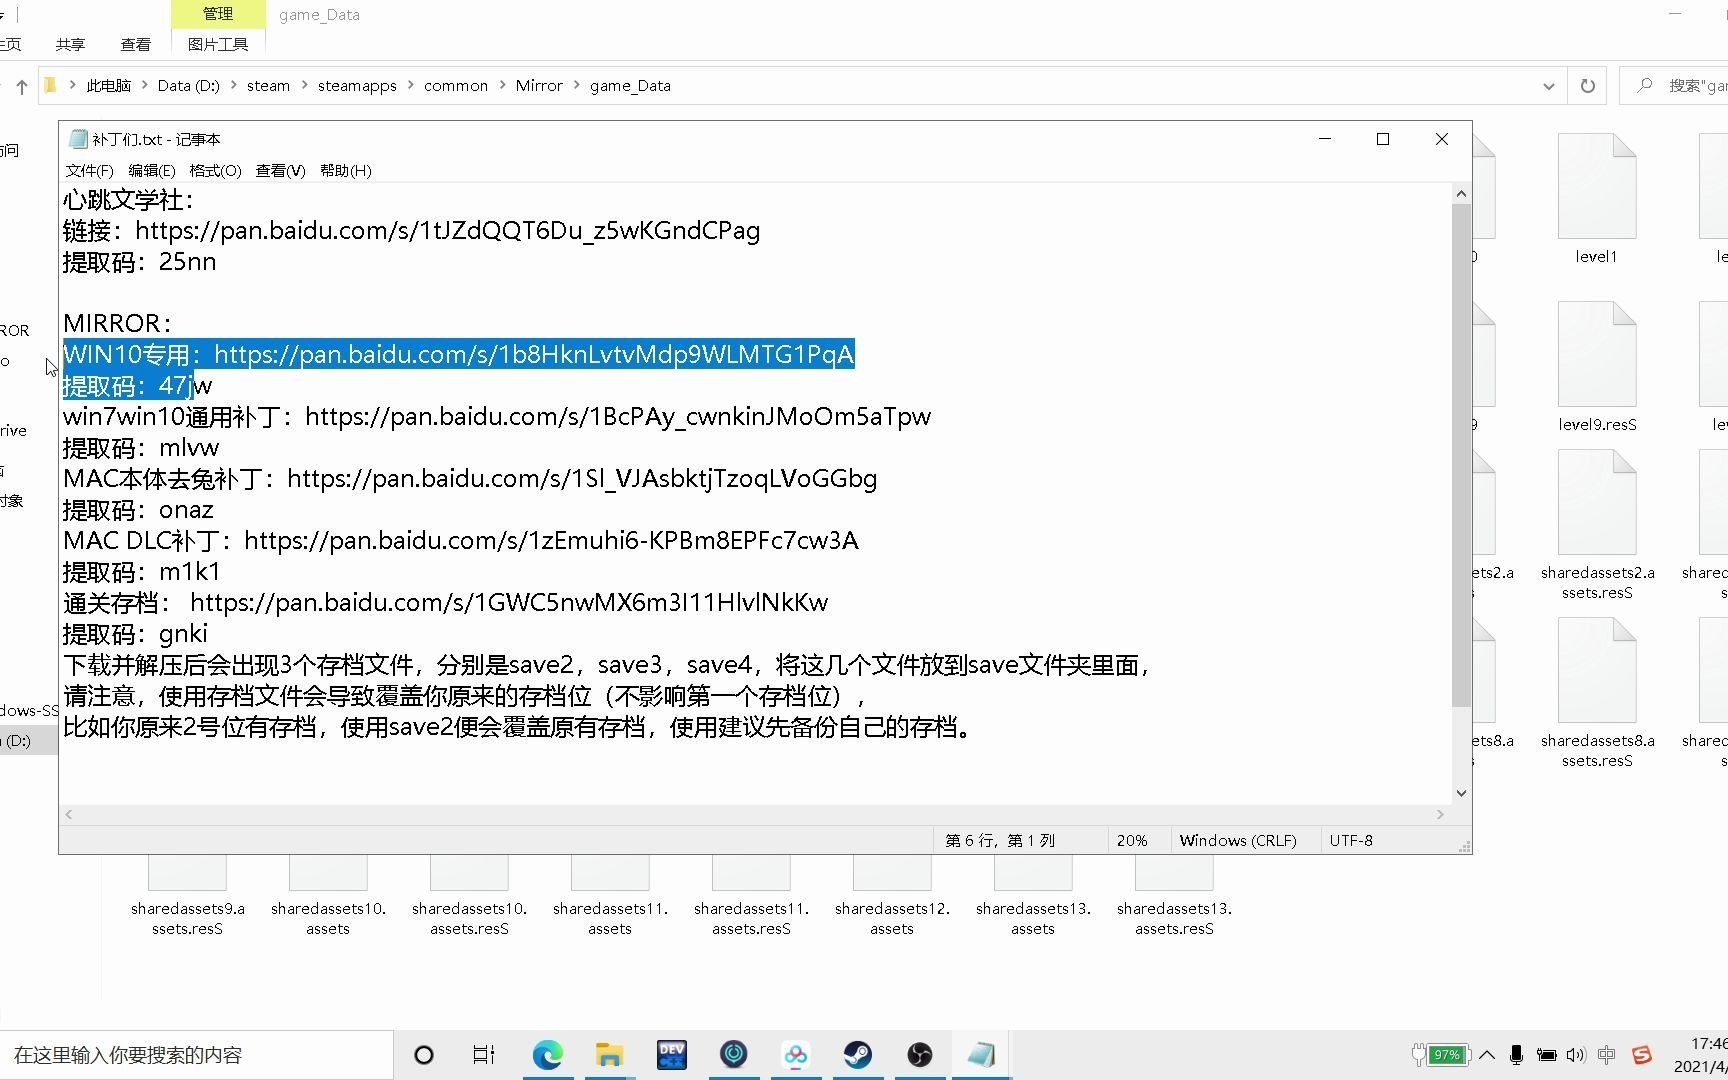1728x1080 pixels.
Task: Select sharedassets9.assets.resS file
Action: 187,897
